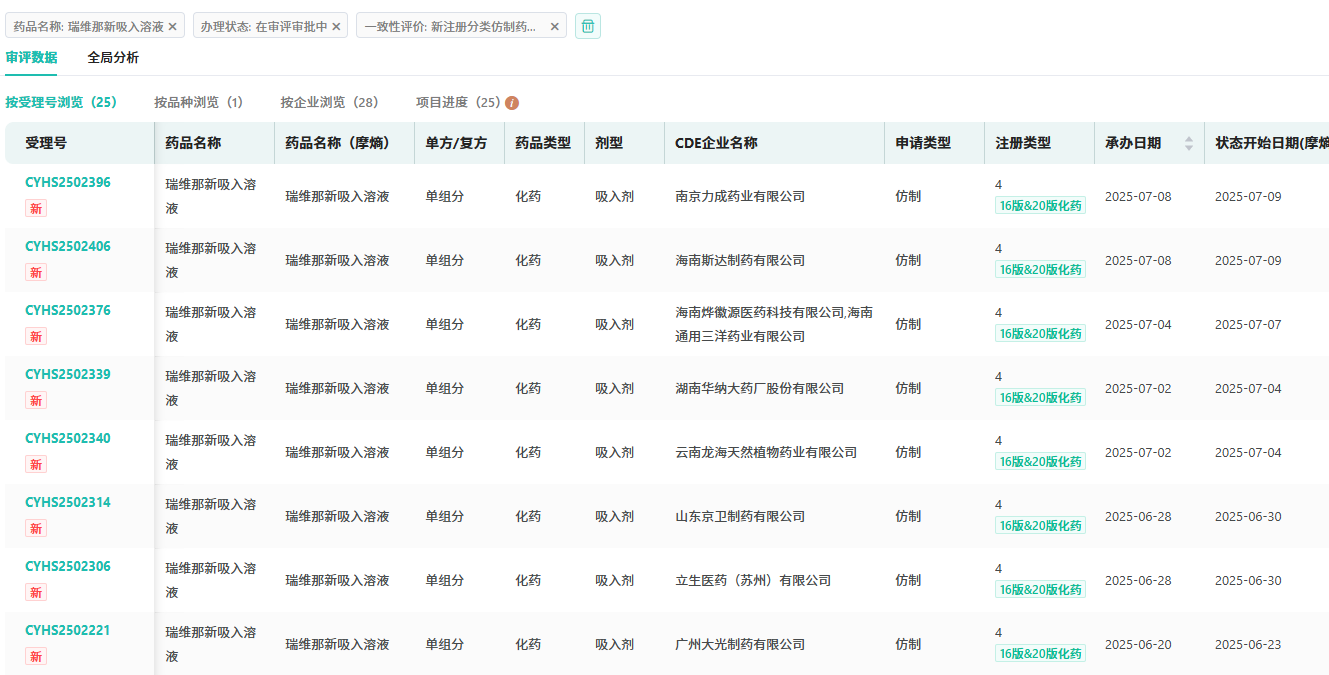Select the 按受理号浏览 view
Viewport: 1329px width, 675px height.
click(x=61, y=102)
